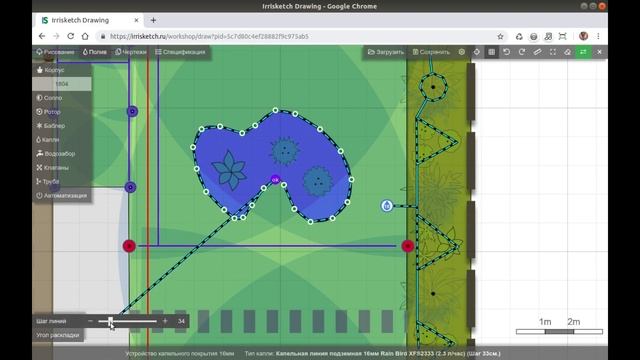
Task: Switch to the Полив tab
Action: (x=95, y=52)
